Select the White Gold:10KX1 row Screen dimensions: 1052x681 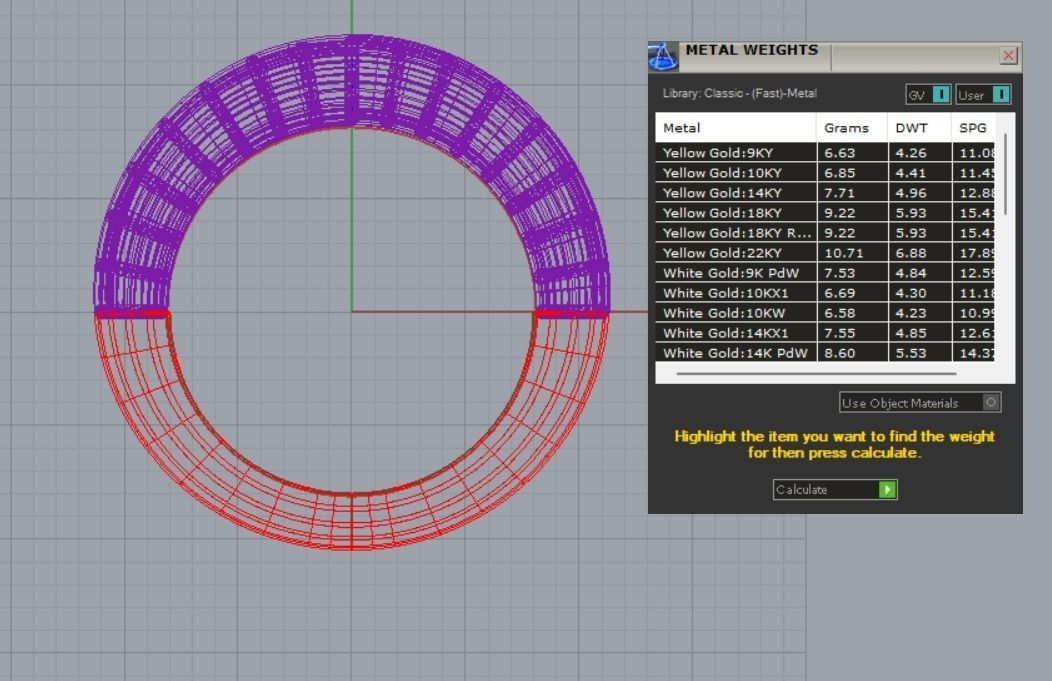click(x=825, y=293)
